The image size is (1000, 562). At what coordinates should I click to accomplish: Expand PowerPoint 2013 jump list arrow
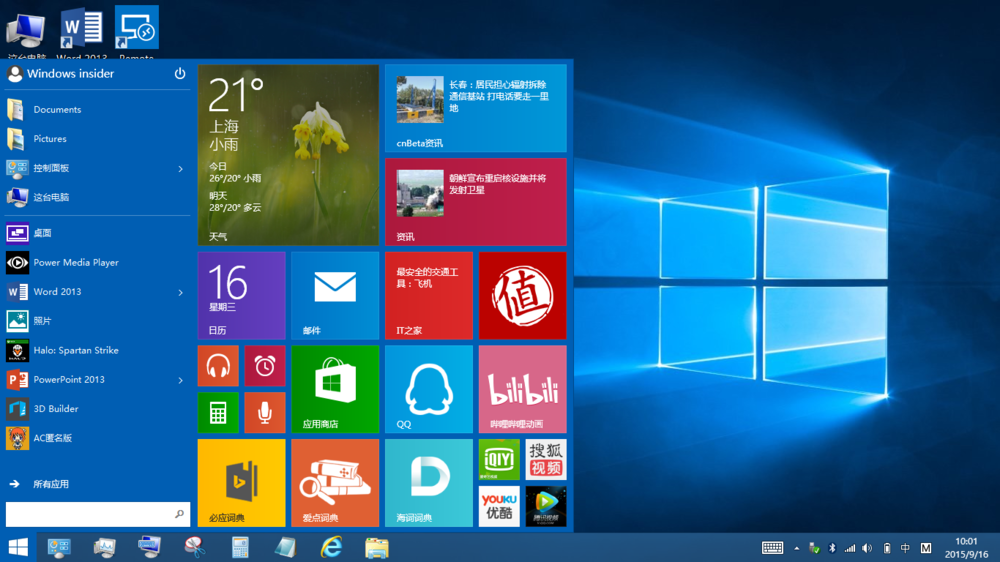pos(180,380)
